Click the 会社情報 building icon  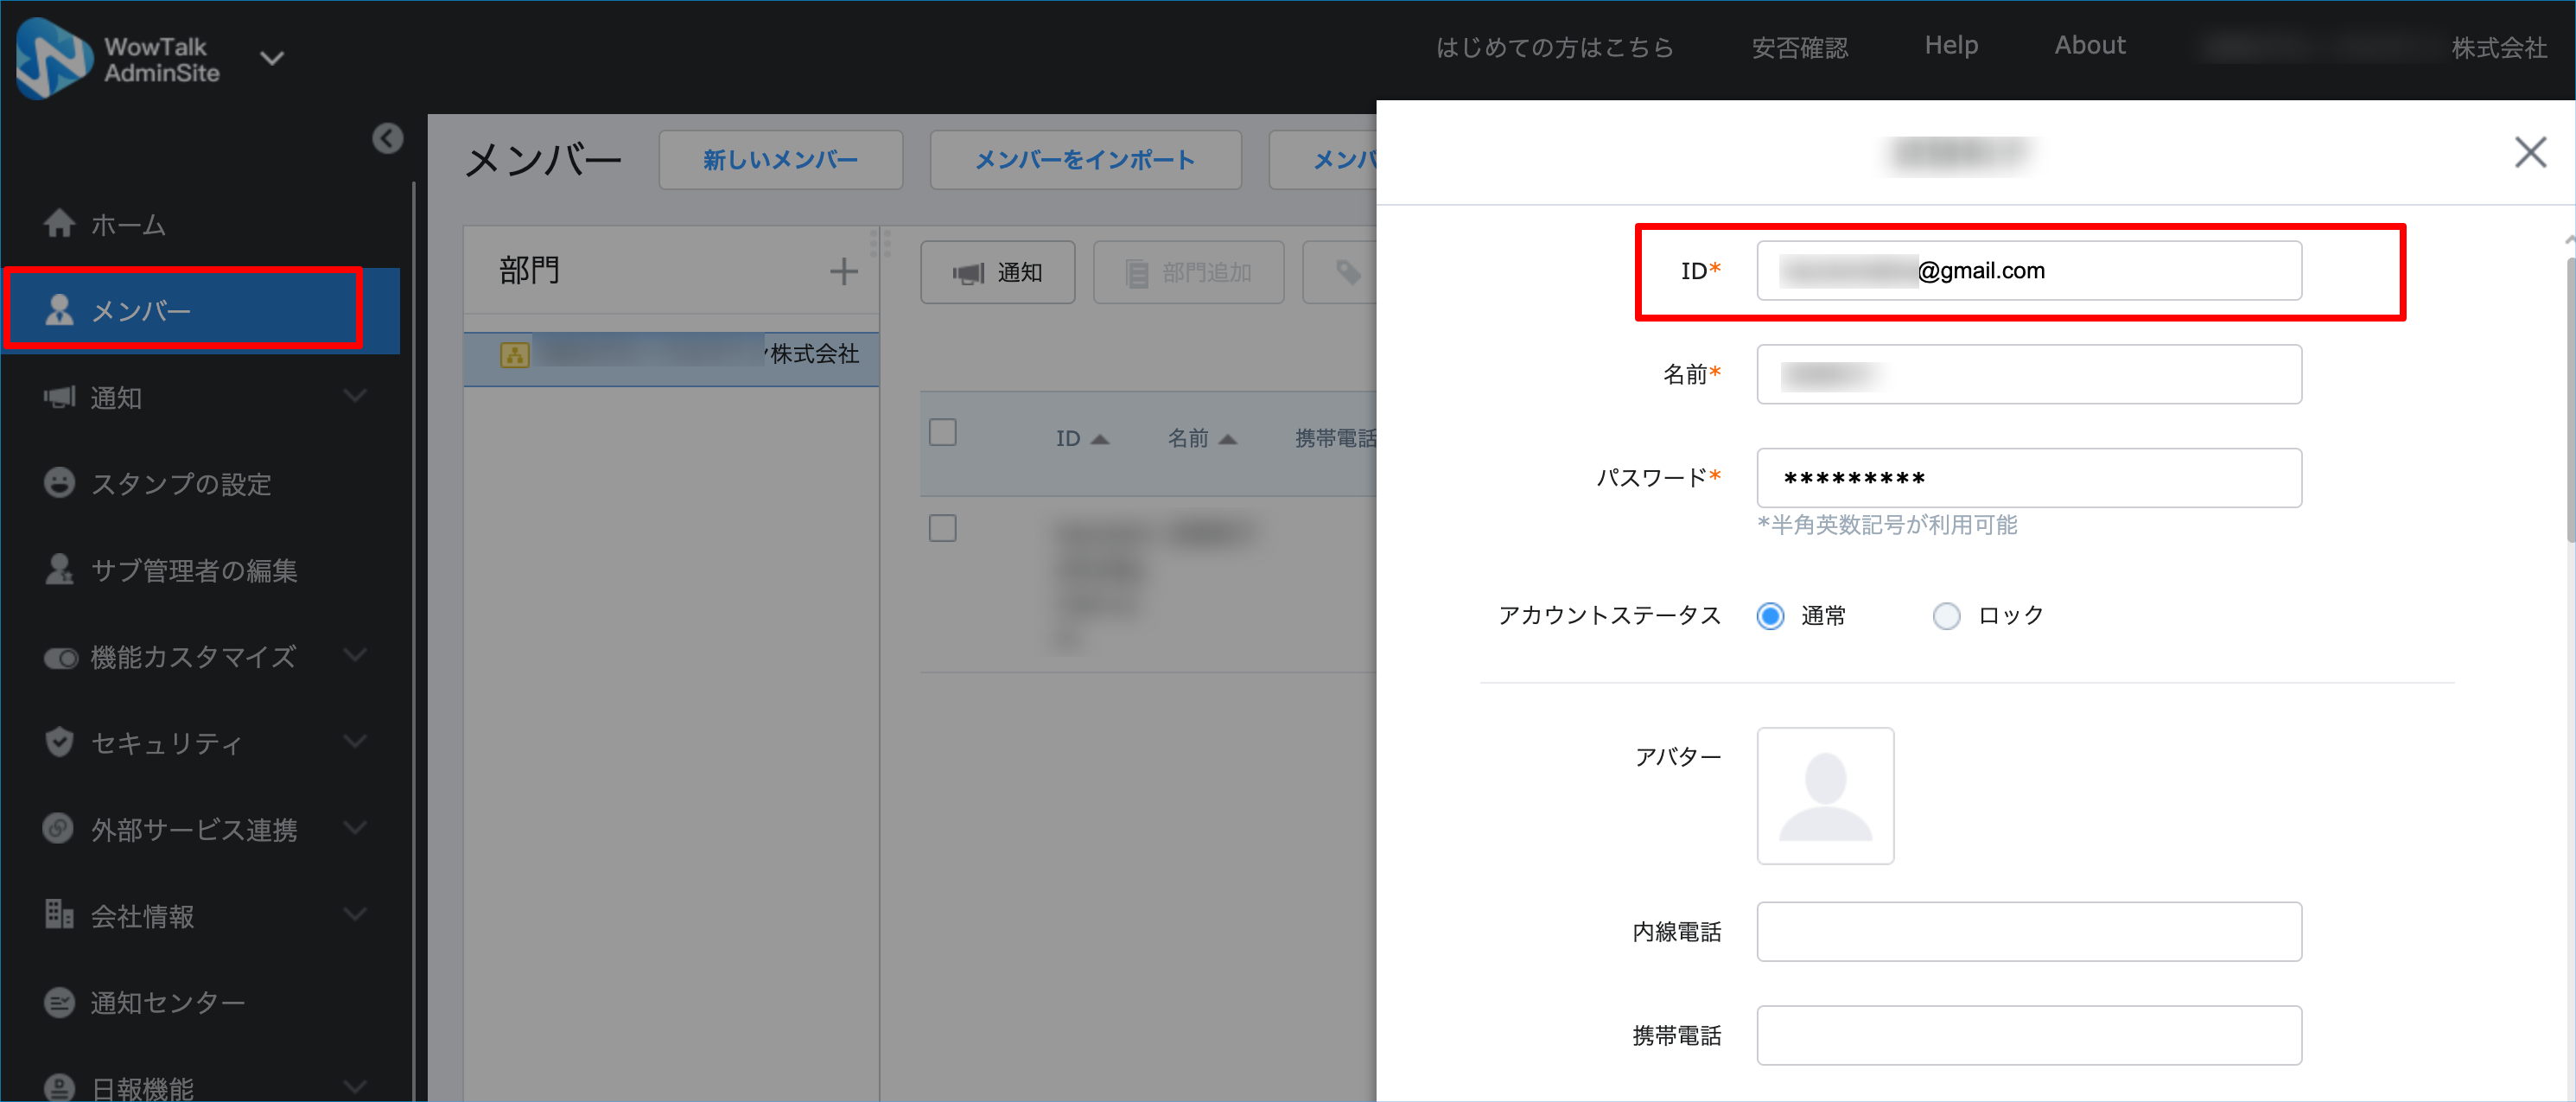click(59, 914)
